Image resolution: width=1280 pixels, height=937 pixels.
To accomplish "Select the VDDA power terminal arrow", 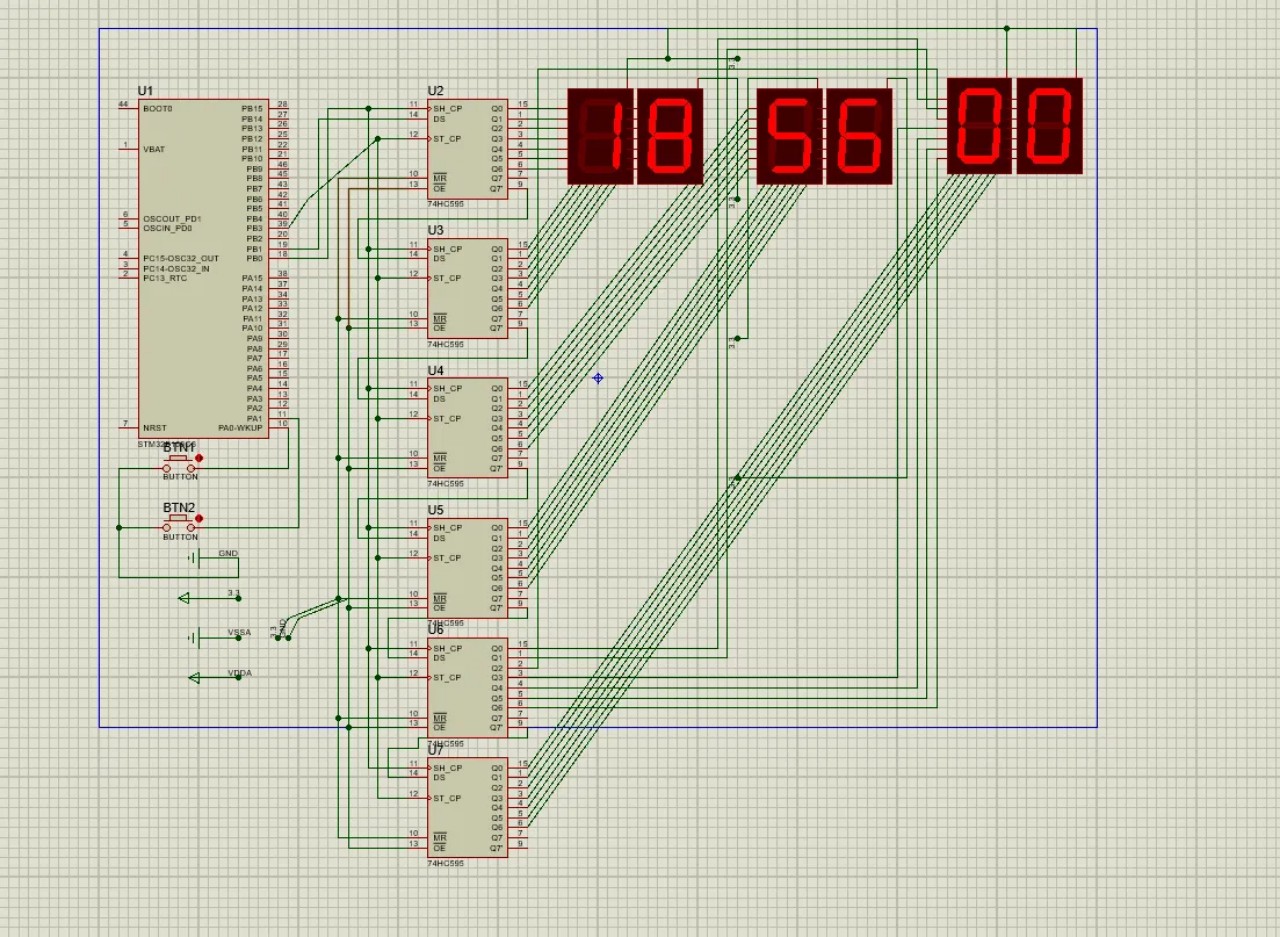I will (194, 678).
